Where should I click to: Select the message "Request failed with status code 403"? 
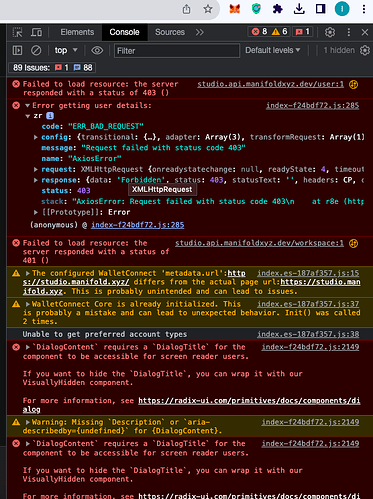163,148
